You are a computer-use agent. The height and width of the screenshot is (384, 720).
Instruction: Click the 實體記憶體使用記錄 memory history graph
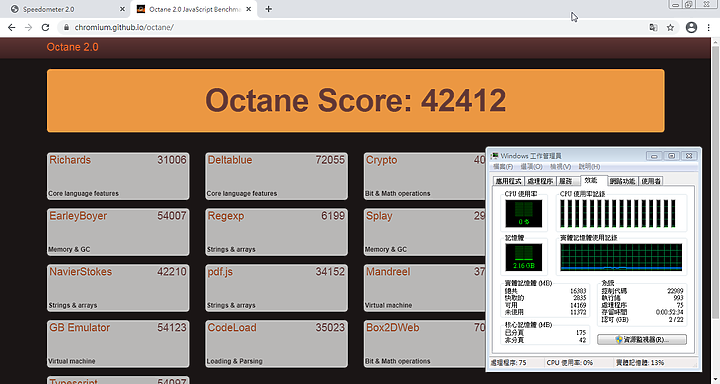[621, 257]
